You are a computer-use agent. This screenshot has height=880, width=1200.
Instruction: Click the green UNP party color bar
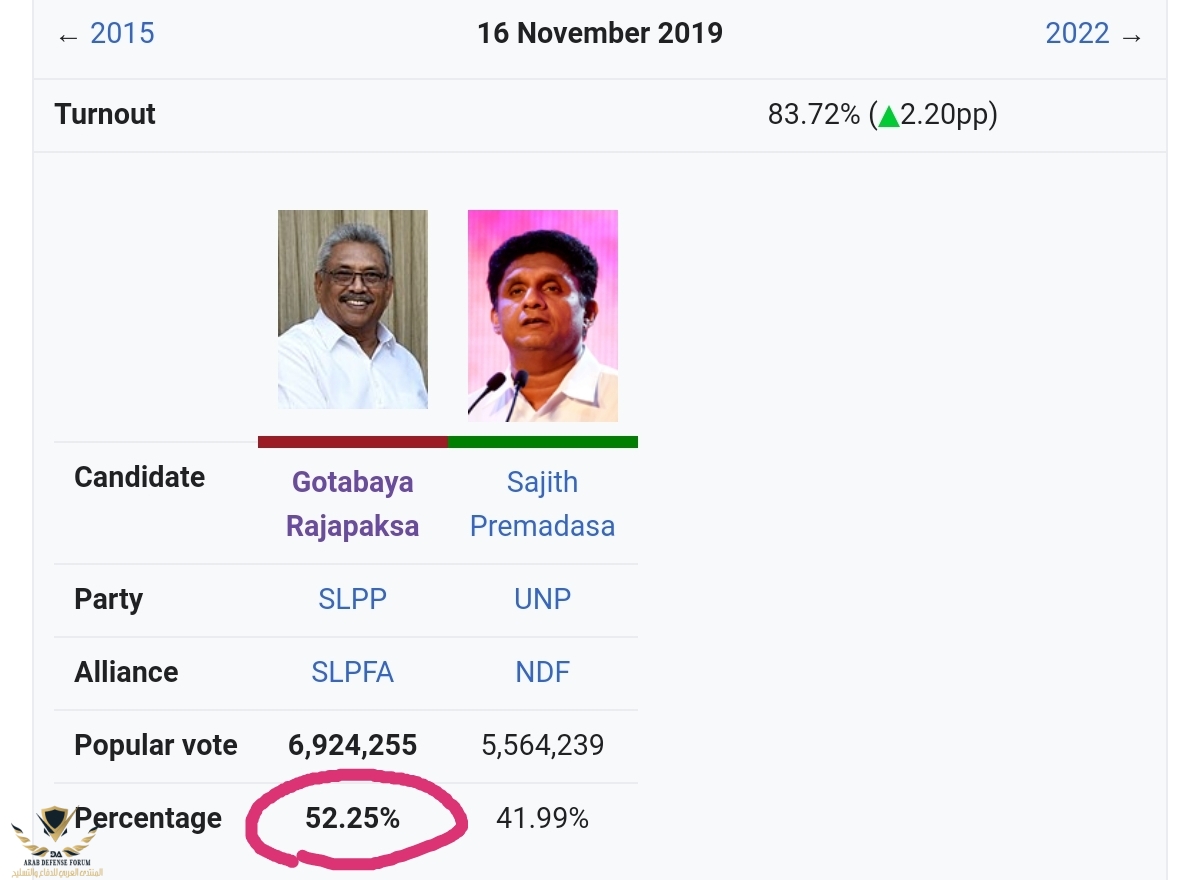[543, 441]
